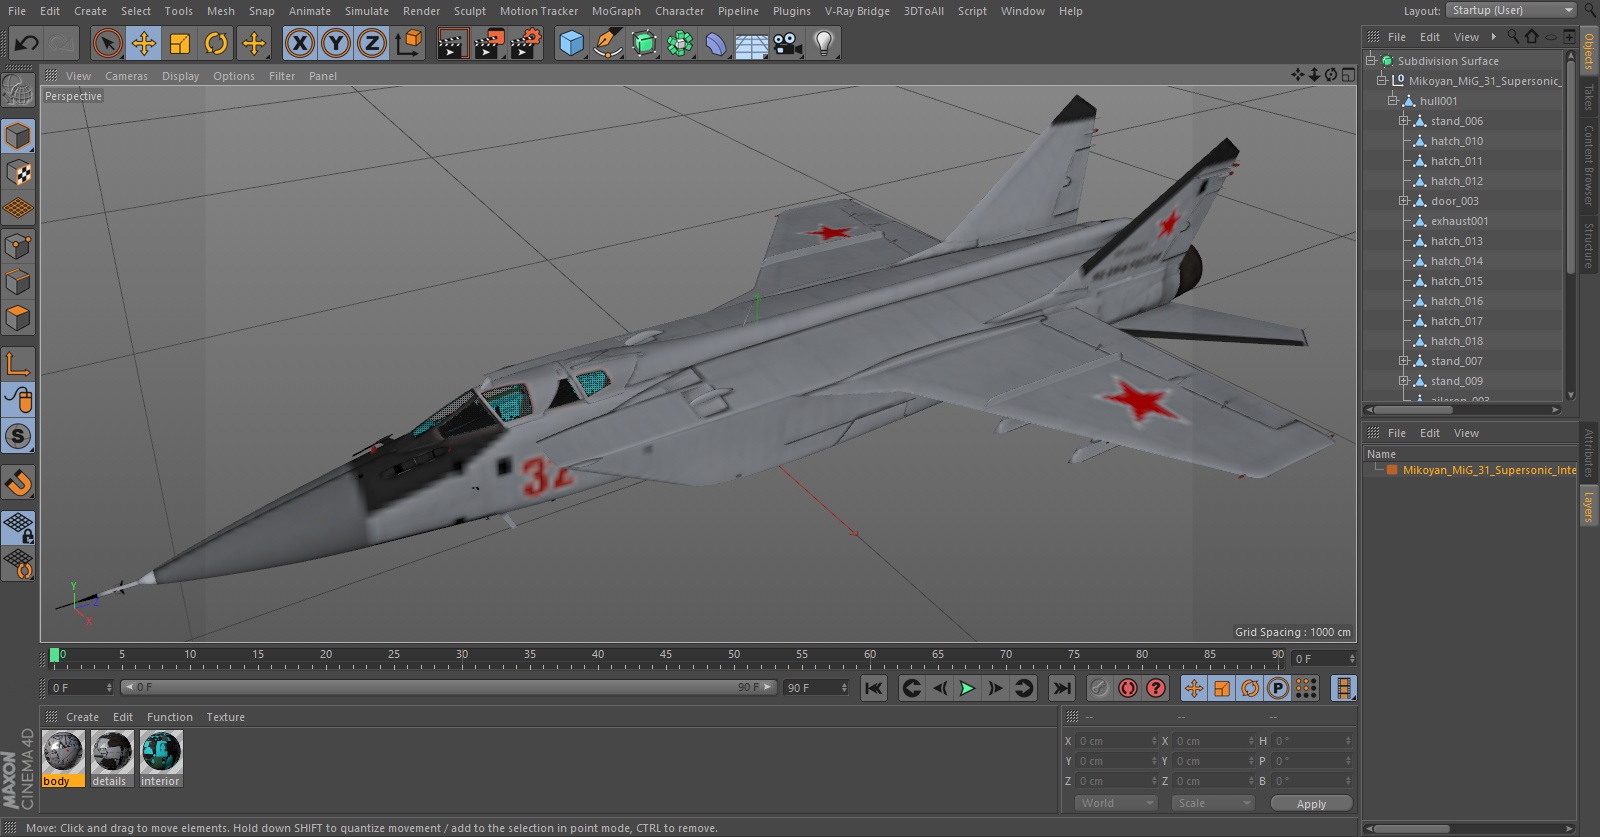Viewport: 1600px width, 837px height.
Task: Toggle position keyframe recording icon
Action: pos(1194,688)
